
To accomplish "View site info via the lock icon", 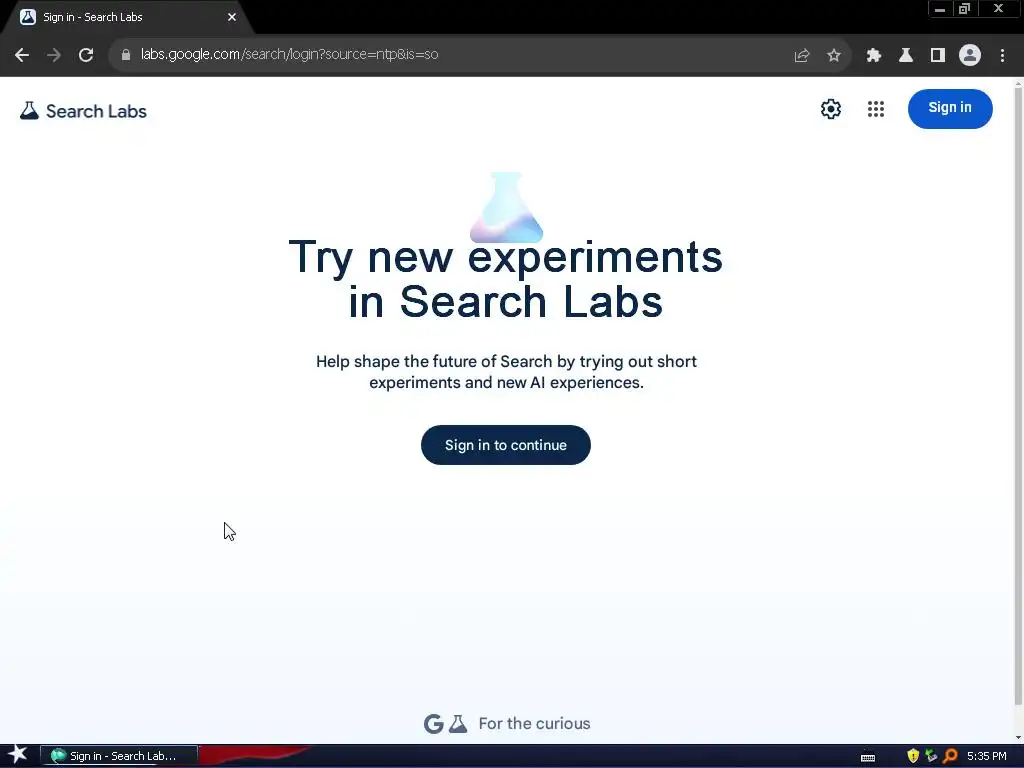I will point(126,55).
